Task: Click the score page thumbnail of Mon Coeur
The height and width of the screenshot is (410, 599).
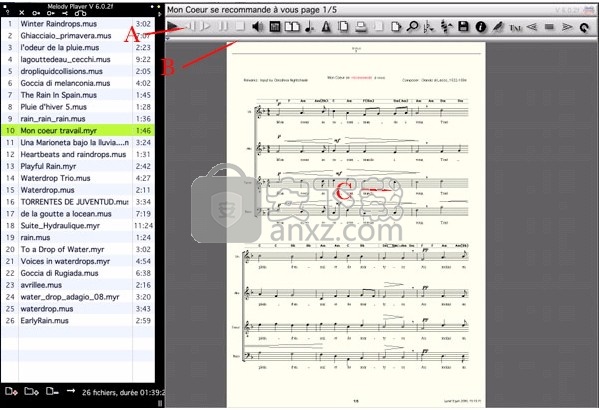Action: tap(356, 225)
